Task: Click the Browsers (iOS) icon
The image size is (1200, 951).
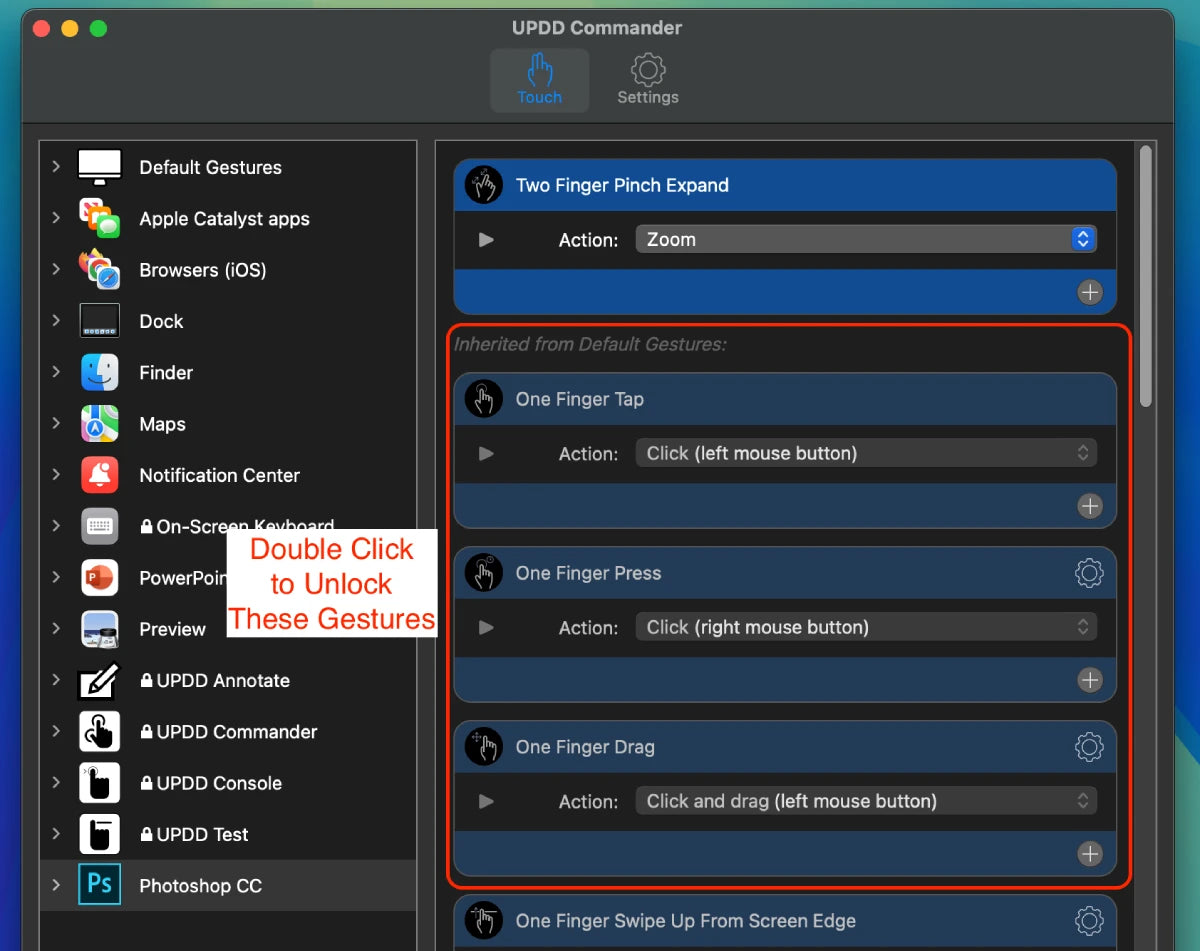Action: [x=100, y=270]
